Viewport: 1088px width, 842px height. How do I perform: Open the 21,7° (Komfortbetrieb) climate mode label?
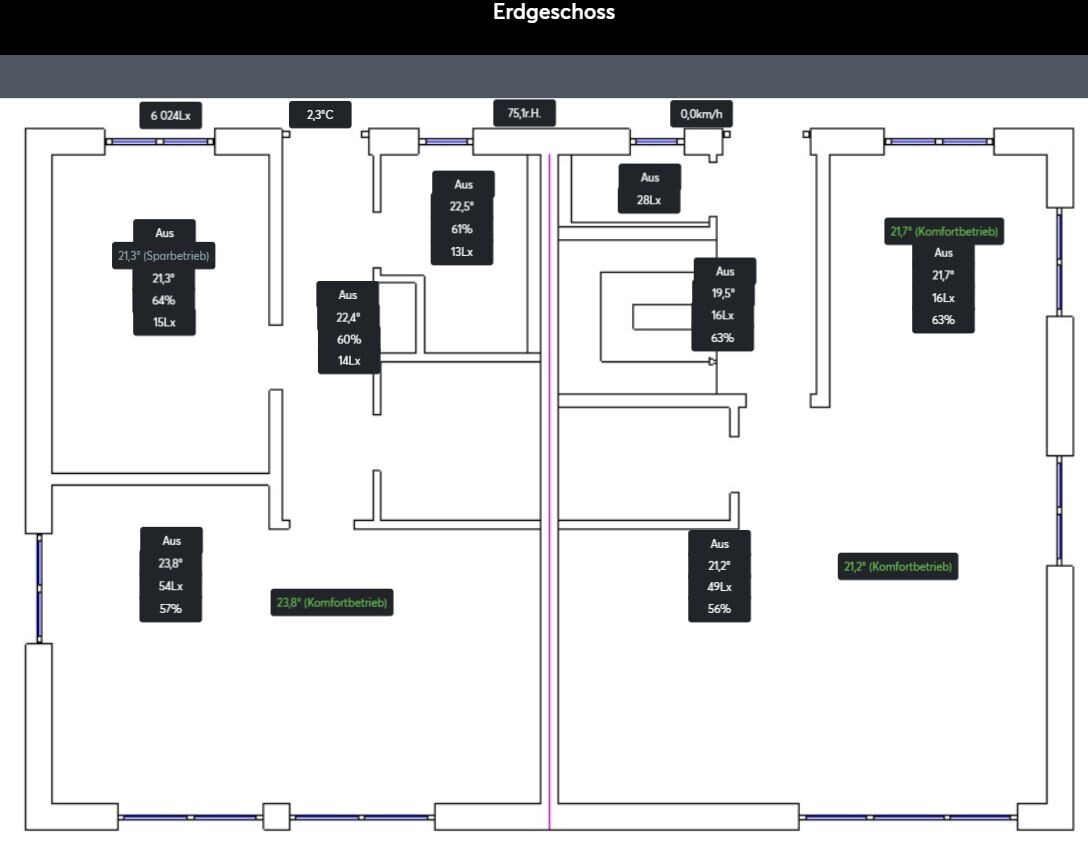(944, 232)
